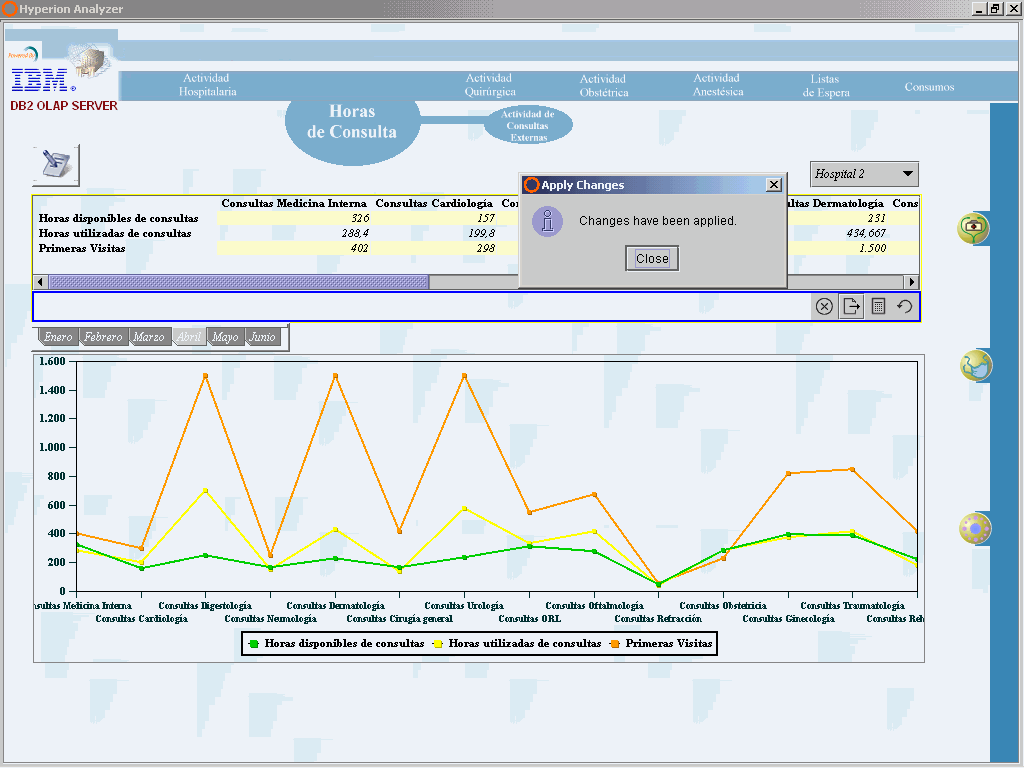Select the Mayo month tab
The width and height of the screenshot is (1024, 768).
point(225,338)
